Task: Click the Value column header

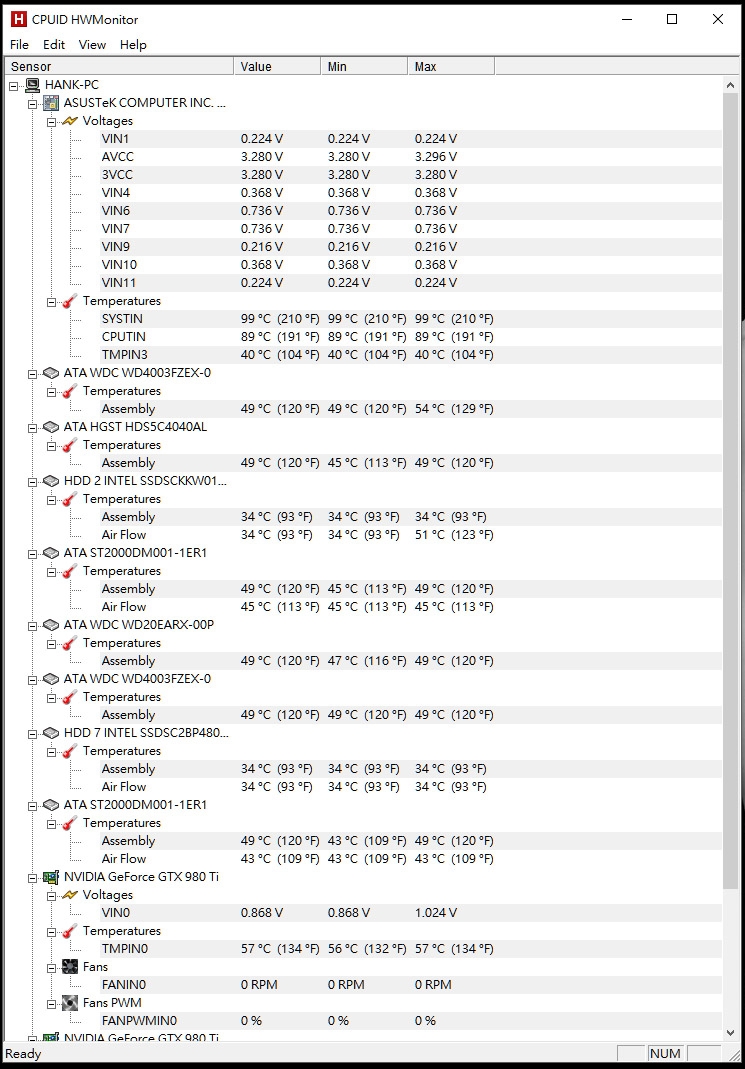Action: coord(277,66)
